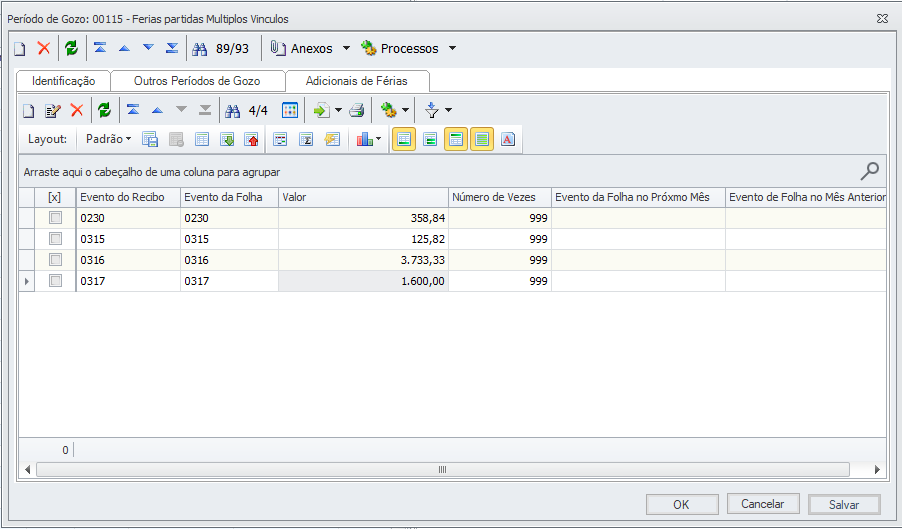Print the grid with printer icon

[357, 110]
